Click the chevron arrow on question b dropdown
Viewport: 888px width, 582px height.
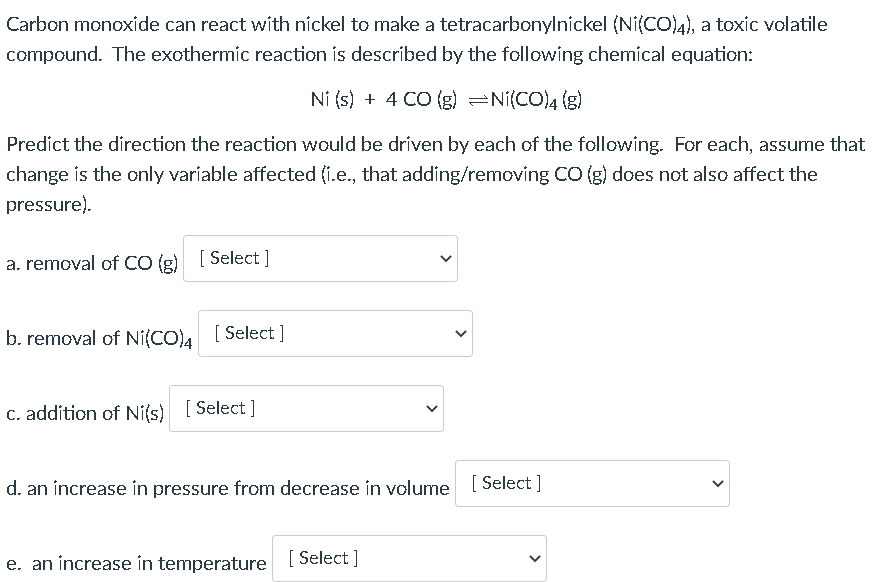(459, 333)
